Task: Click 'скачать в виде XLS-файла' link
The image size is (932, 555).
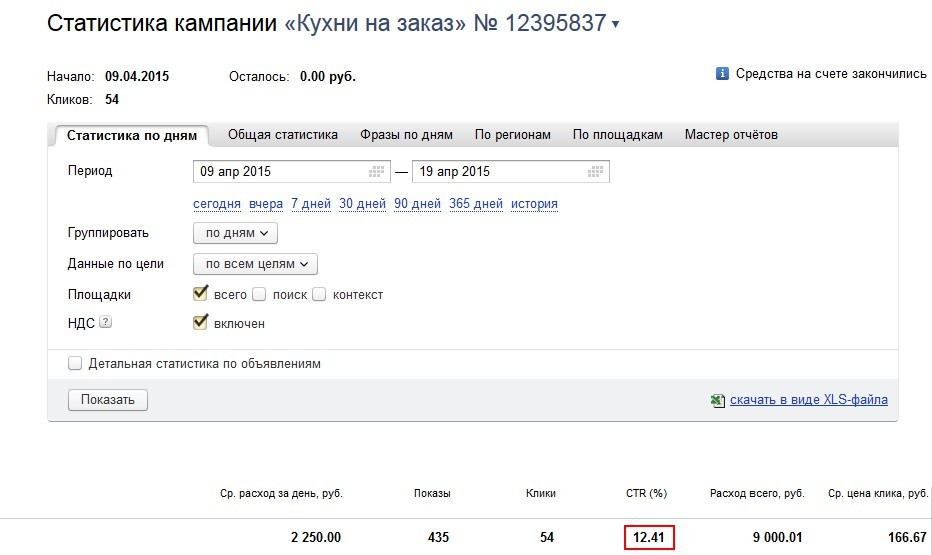Action: coord(808,400)
